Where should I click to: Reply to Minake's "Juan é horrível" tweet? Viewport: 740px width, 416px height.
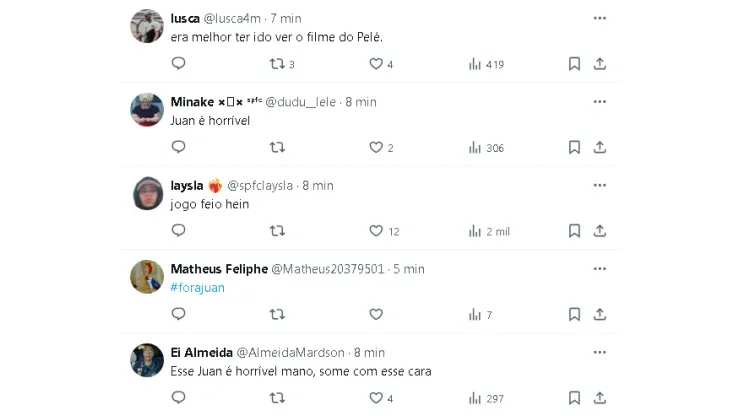point(178,147)
